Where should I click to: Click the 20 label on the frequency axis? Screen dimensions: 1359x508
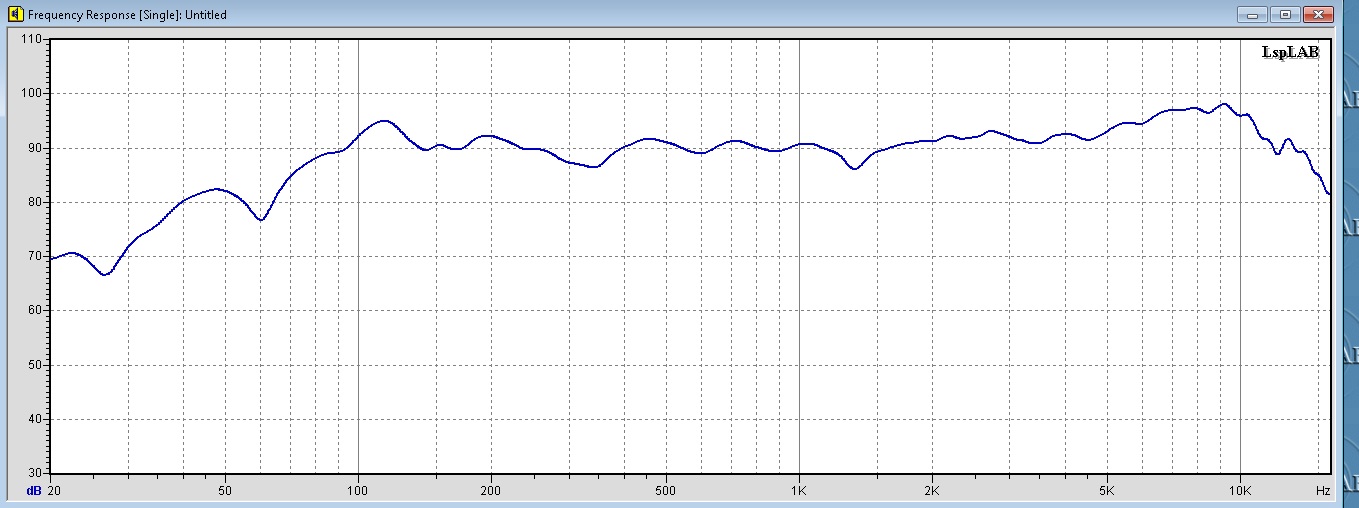point(53,491)
